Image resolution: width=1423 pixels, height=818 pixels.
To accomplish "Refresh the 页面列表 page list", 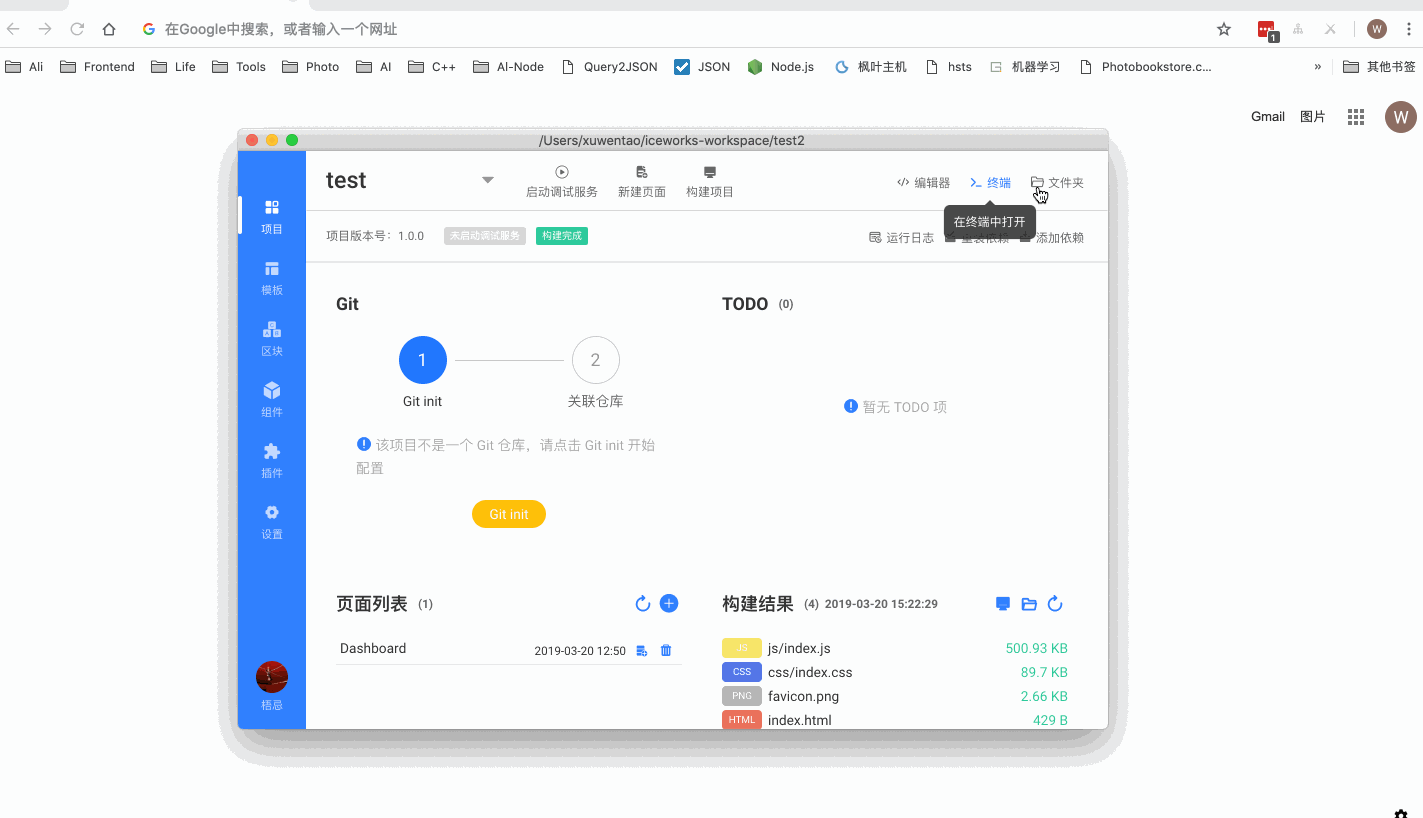I will pos(643,604).
